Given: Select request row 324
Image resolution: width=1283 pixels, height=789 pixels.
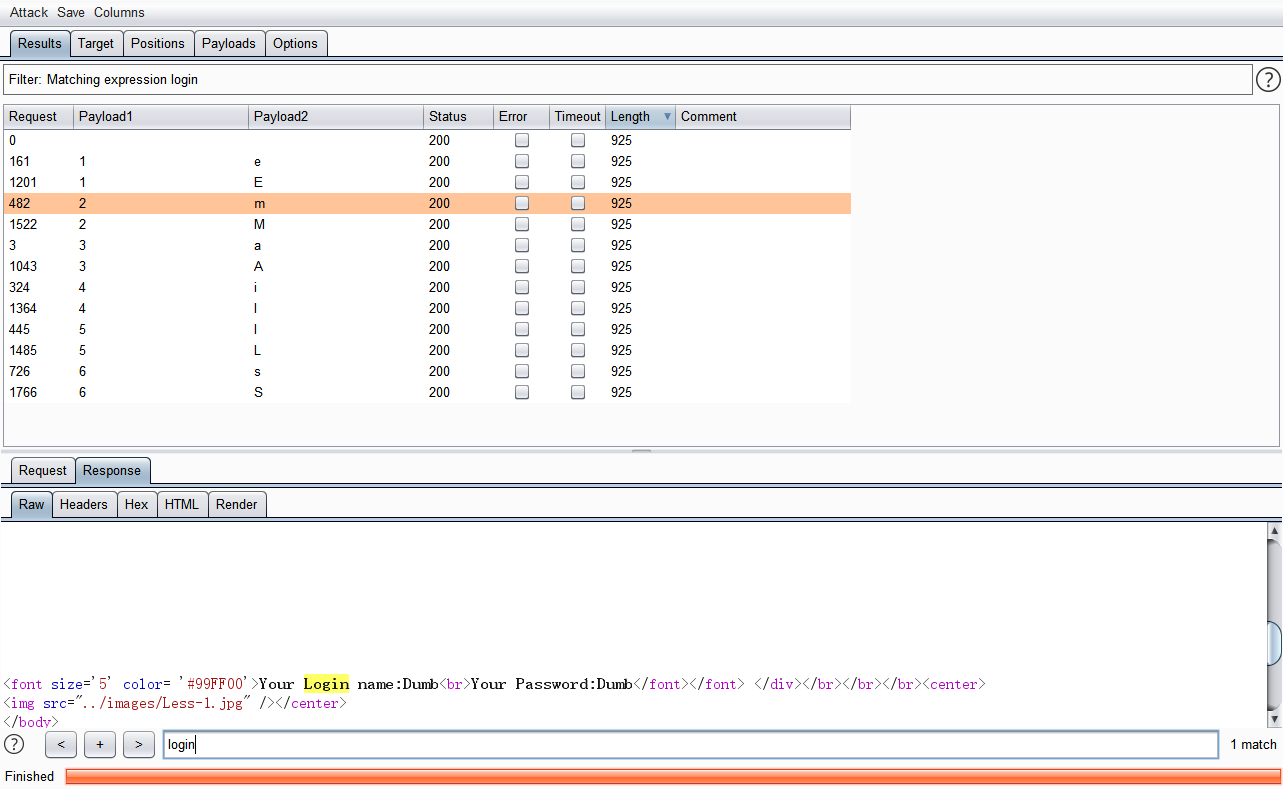Looking at the screenshot, I should [x=427, y=288].
